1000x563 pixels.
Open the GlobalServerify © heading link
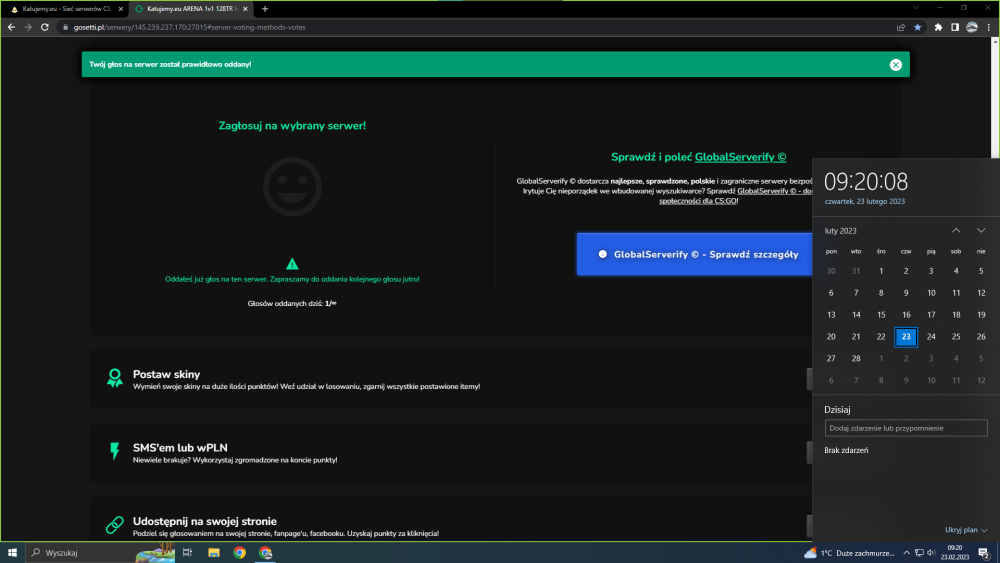point(740,157)
